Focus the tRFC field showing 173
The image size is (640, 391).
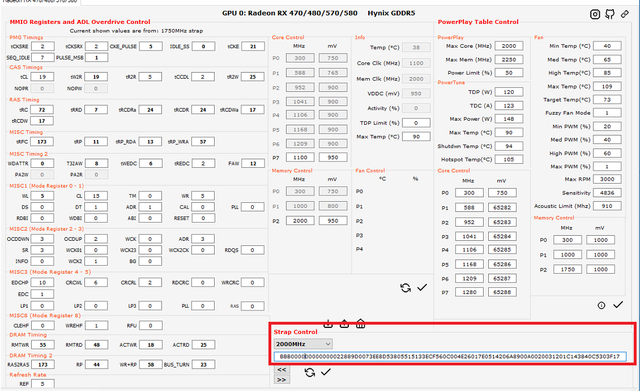(x=42, y=142)
